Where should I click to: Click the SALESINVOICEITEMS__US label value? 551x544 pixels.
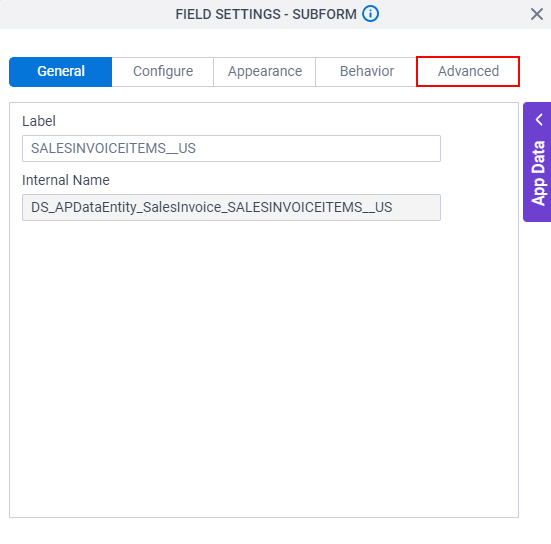(x=113, y=148)
